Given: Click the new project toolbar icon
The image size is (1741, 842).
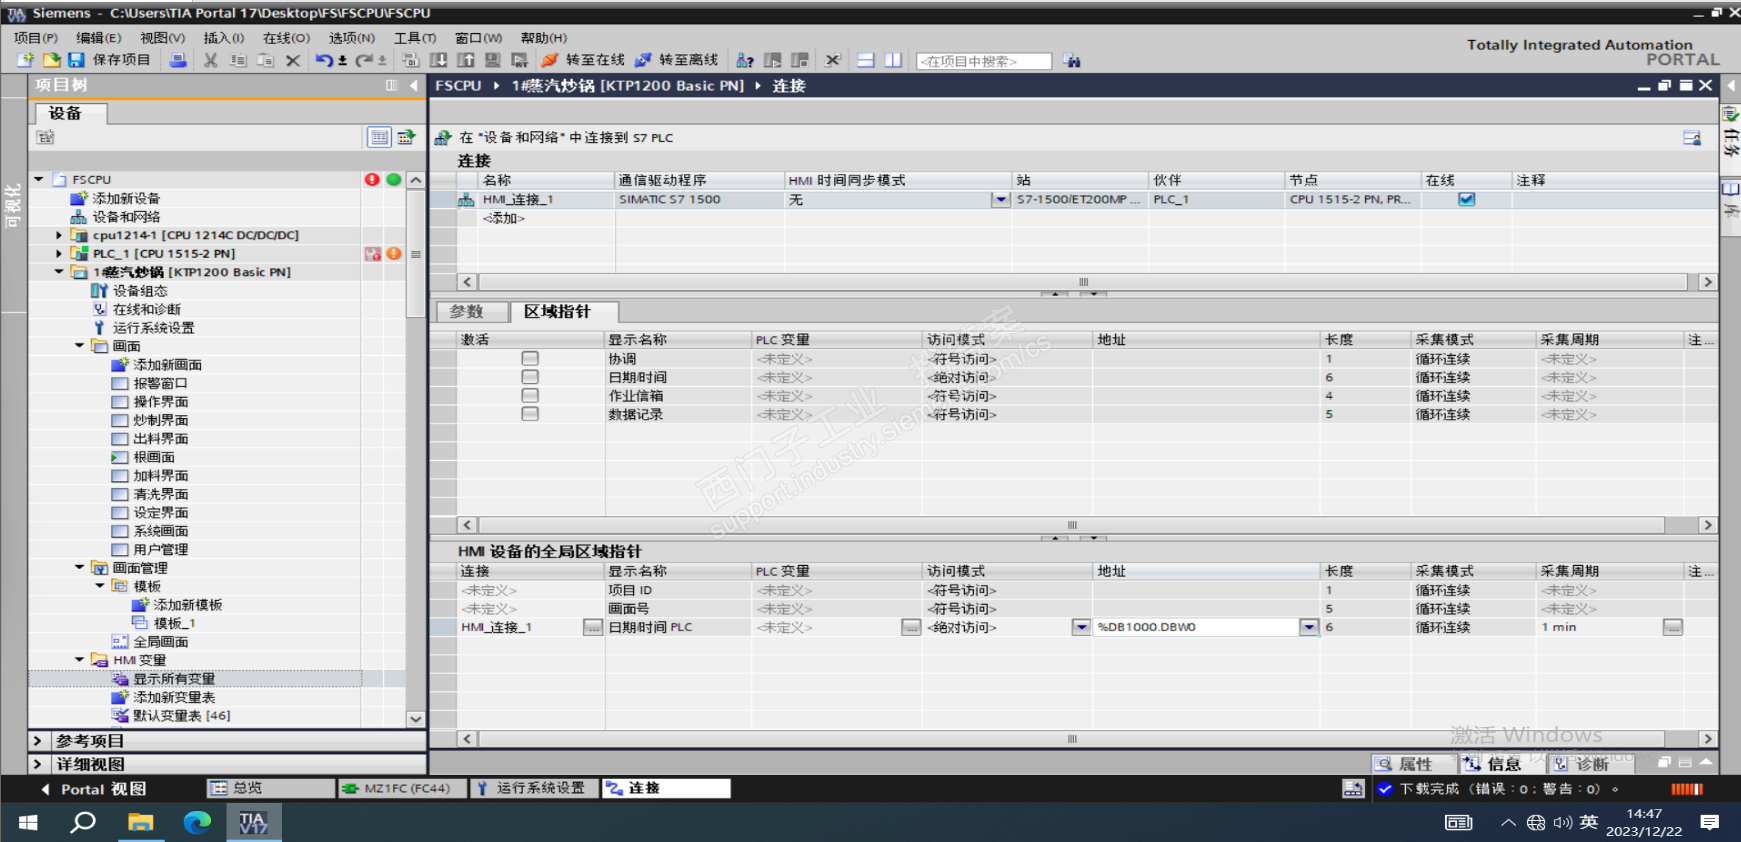Looking at the screenshot, I should [25, 60].
